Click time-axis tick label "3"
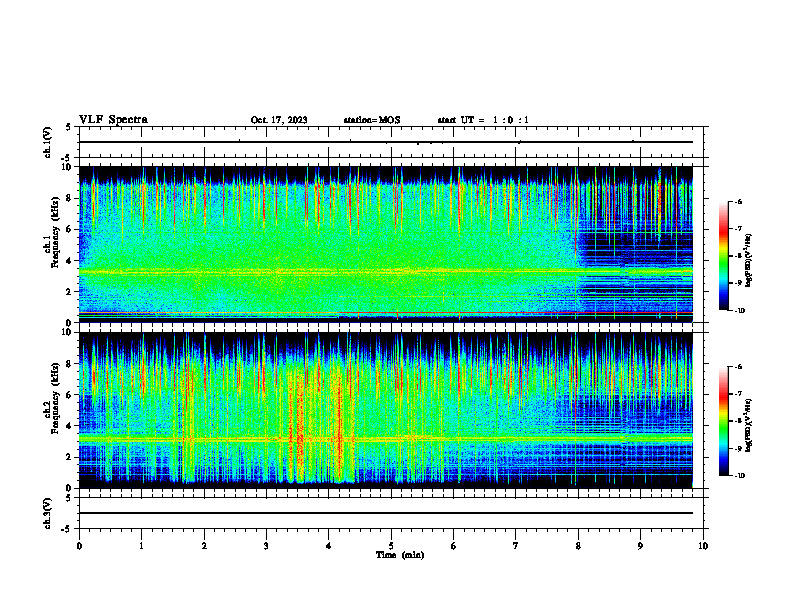The width and height of the screenshot is (792, 612). pos(266,546)
